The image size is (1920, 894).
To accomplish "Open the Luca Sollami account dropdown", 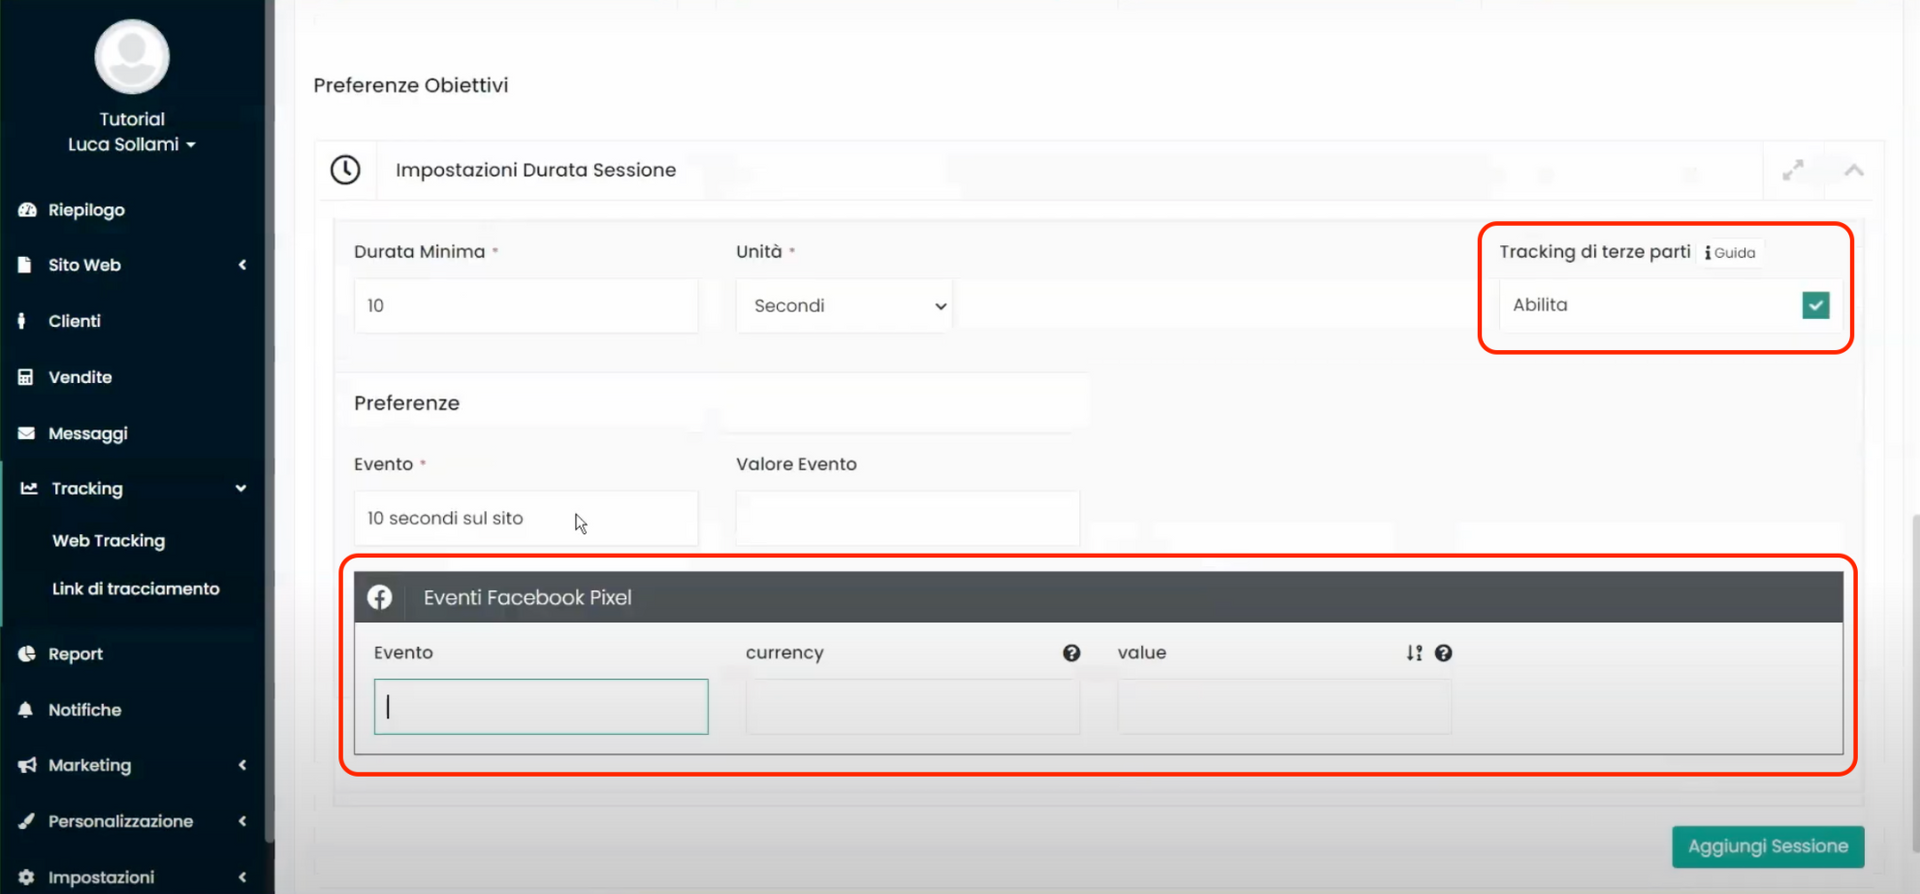I will pyautogui.click(x=131, y=144).
